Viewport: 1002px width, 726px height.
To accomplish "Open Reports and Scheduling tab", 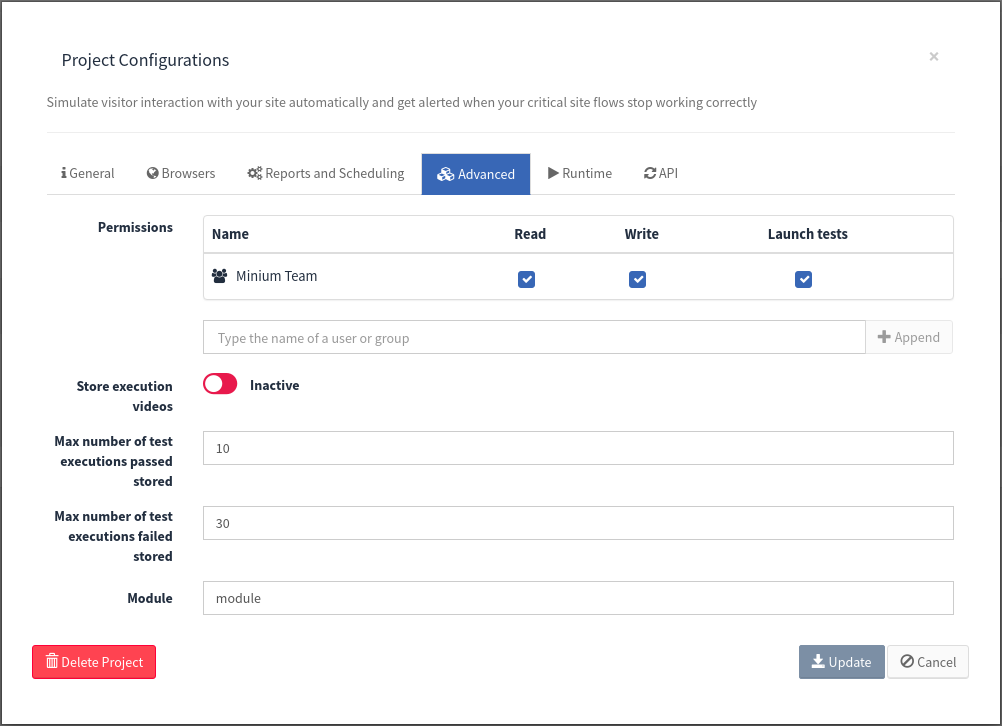I will (x=326, y=174).
